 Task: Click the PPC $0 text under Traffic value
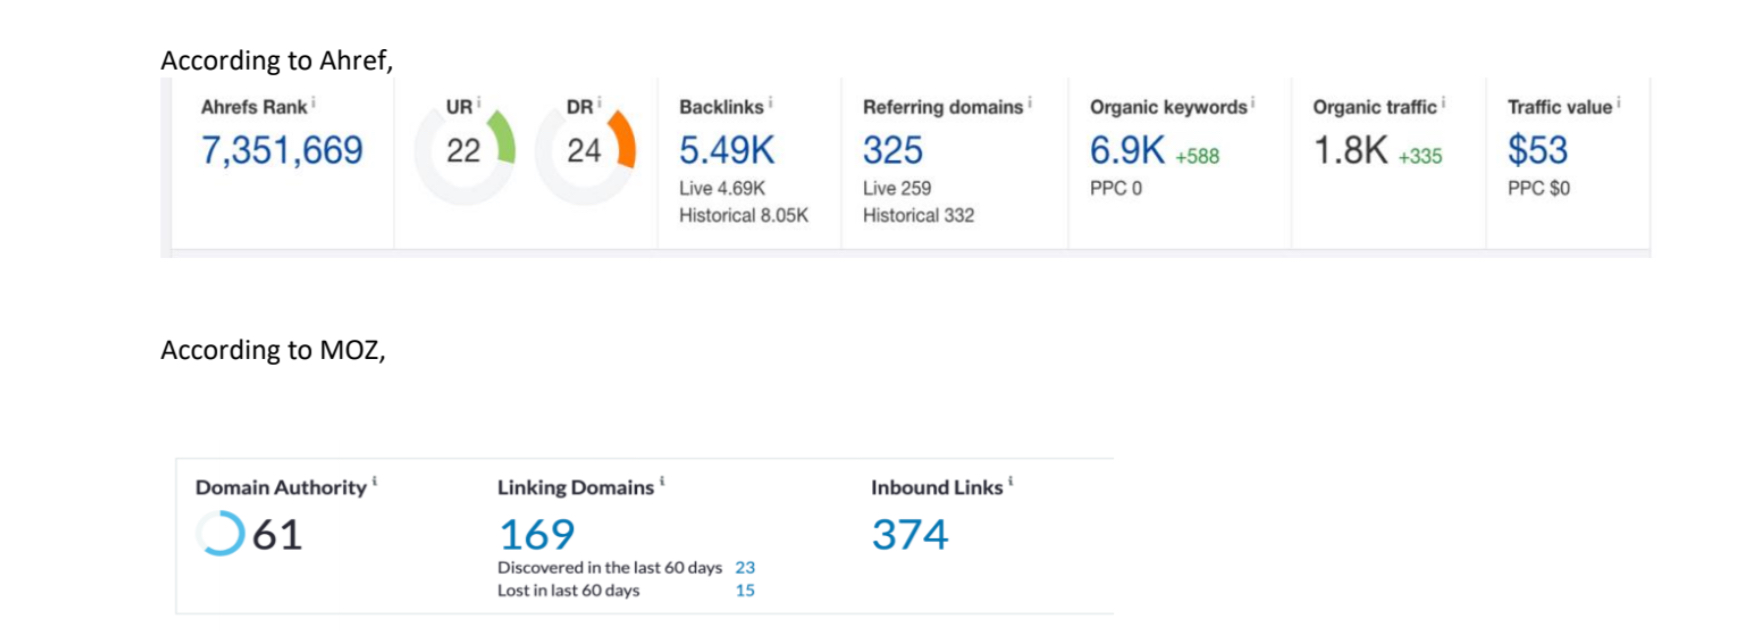[x=1539, y=188]
